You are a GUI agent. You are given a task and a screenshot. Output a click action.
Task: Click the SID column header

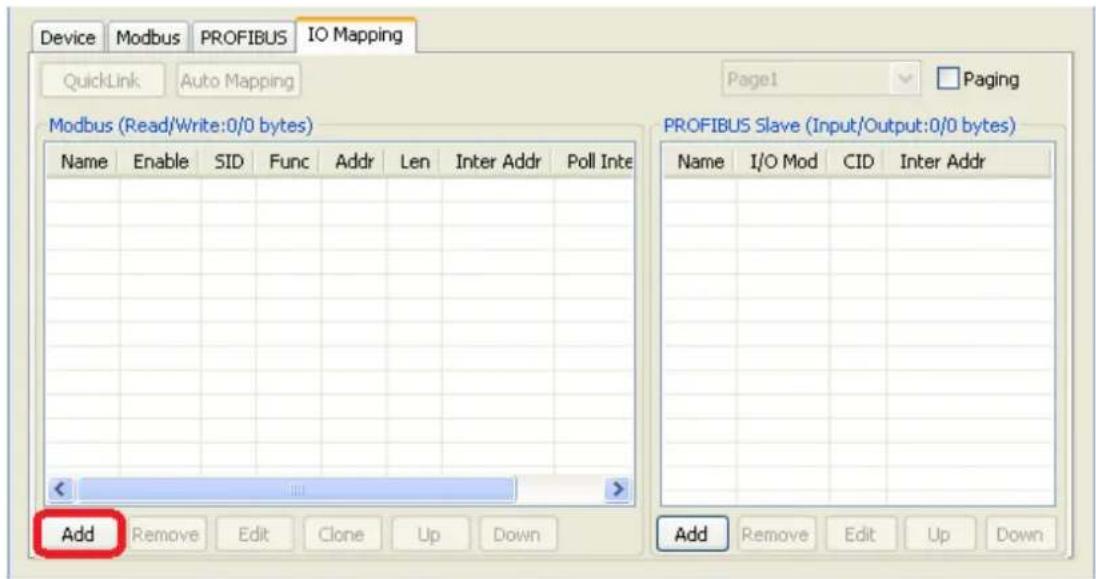(x=229, y=162)
